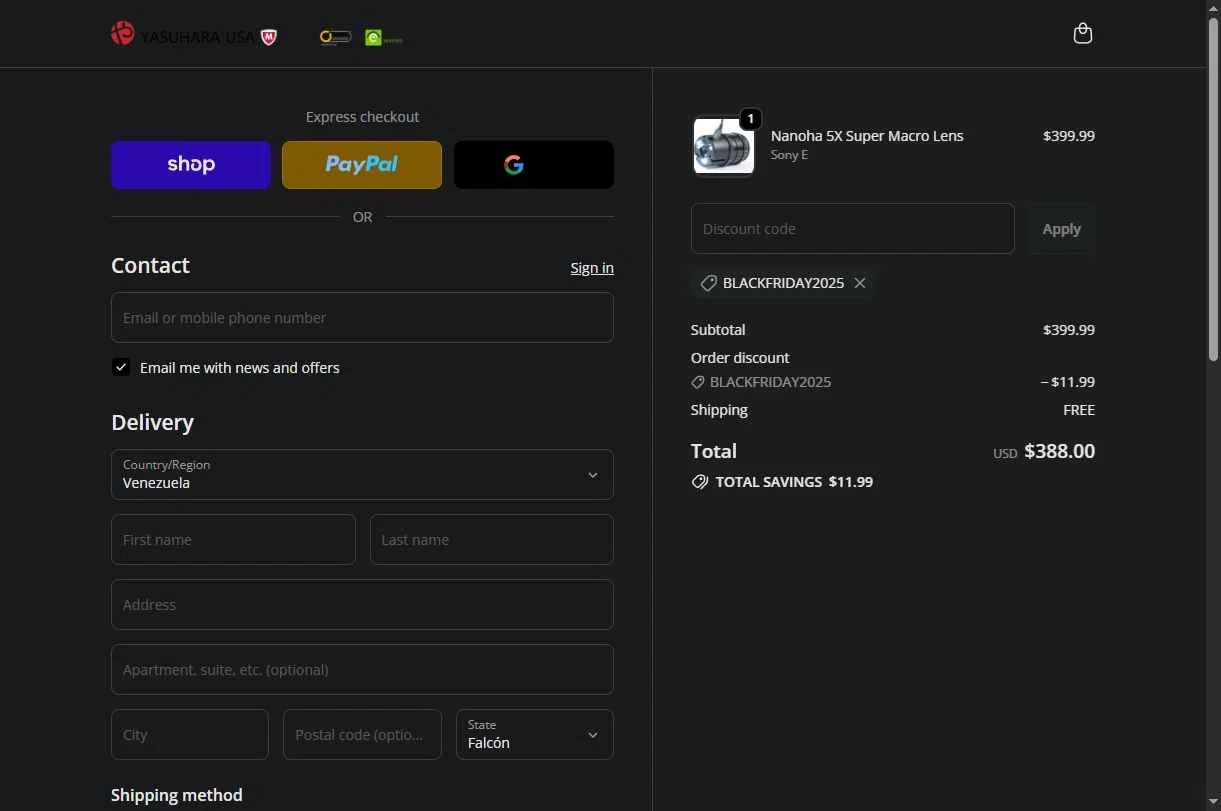Open the shopping bag cart icon
The height and width of the screenshot is (811, 1221).
[x=1082, y=34]
